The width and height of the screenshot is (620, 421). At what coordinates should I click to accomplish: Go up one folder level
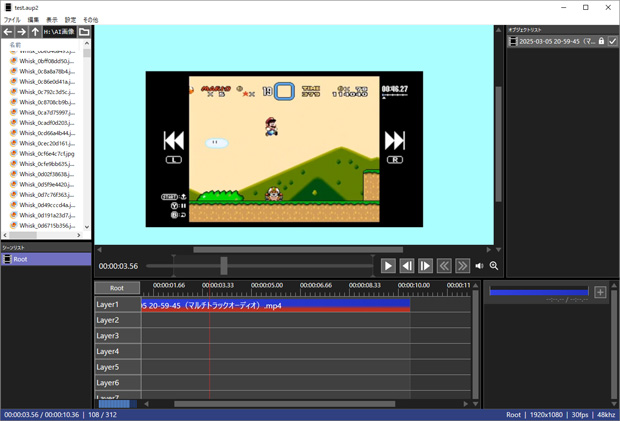tap(35, 32)
